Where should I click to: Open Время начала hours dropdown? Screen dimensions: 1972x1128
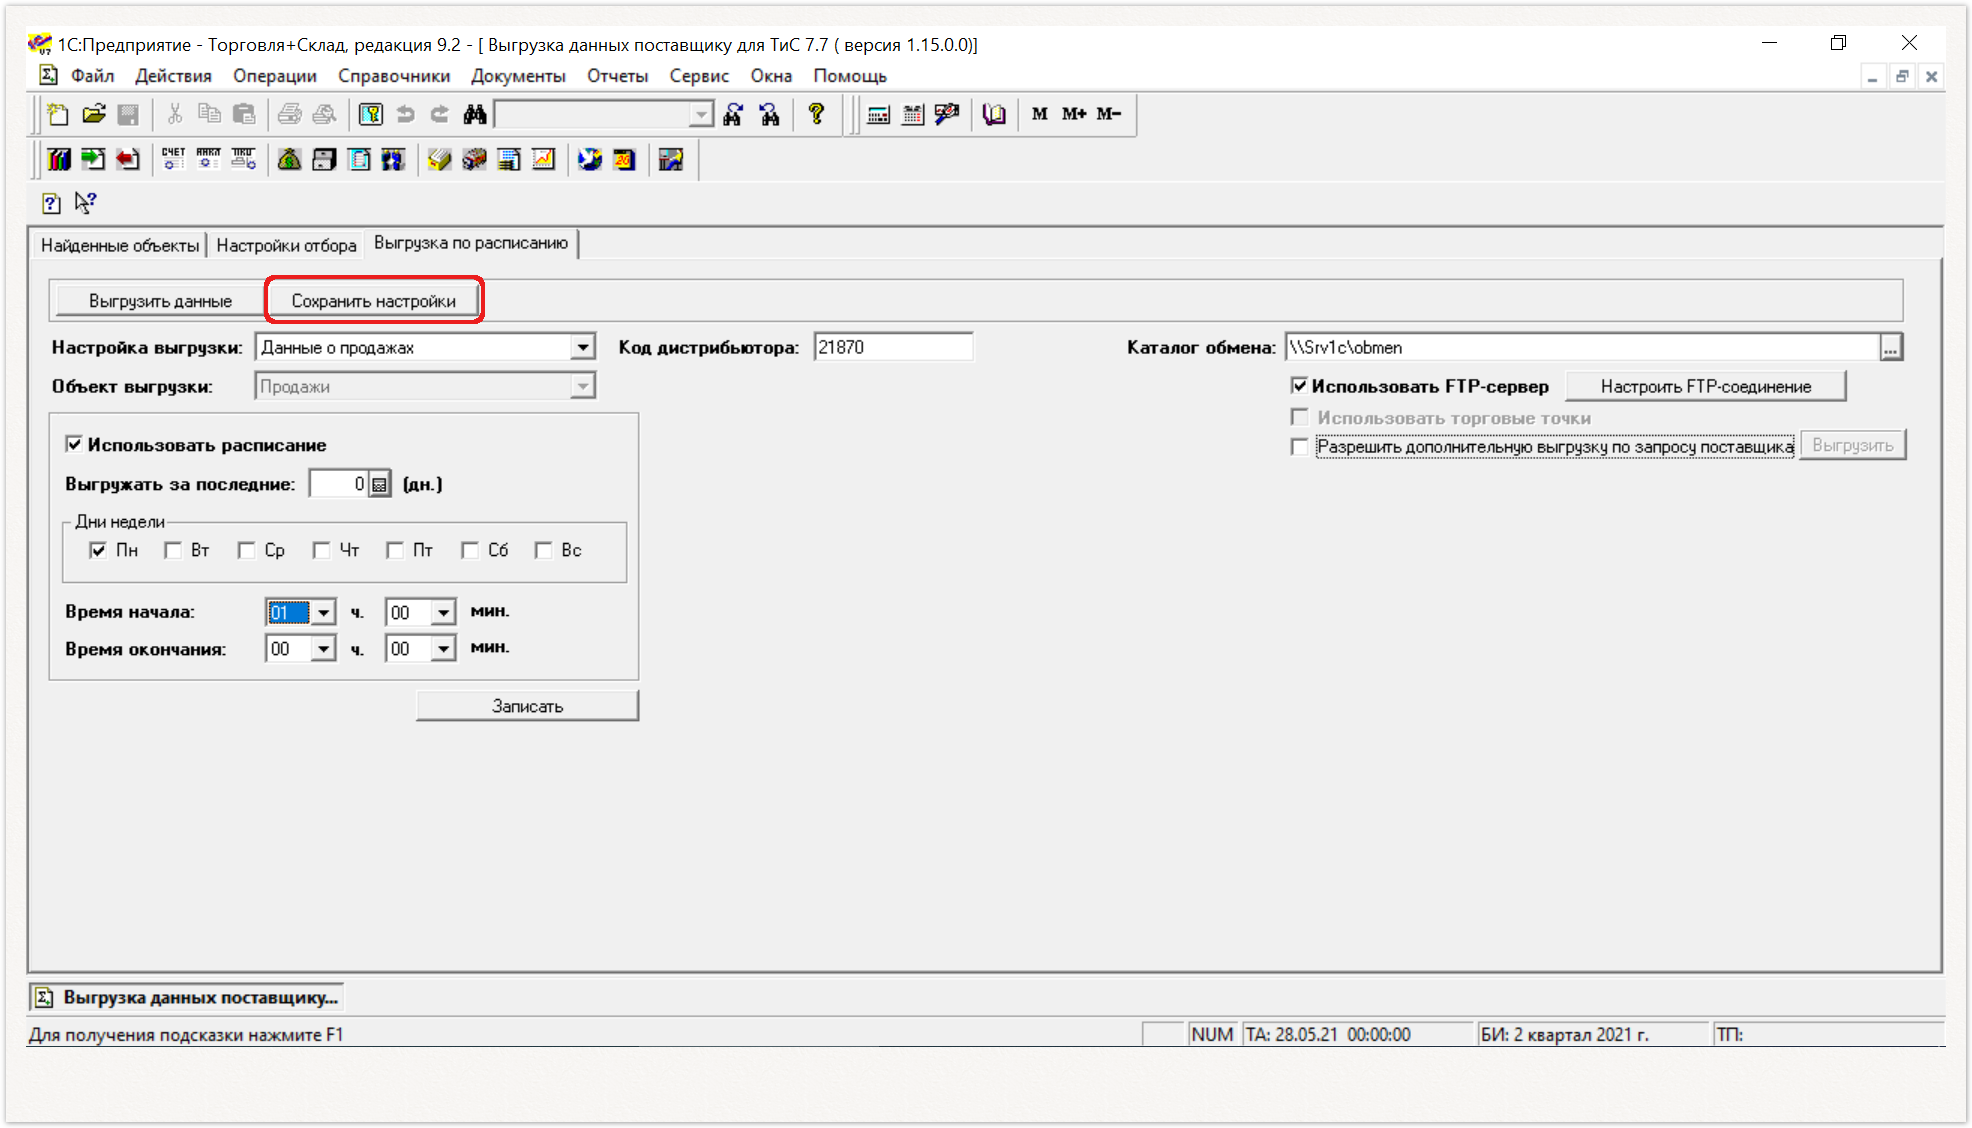pos(323,612)
